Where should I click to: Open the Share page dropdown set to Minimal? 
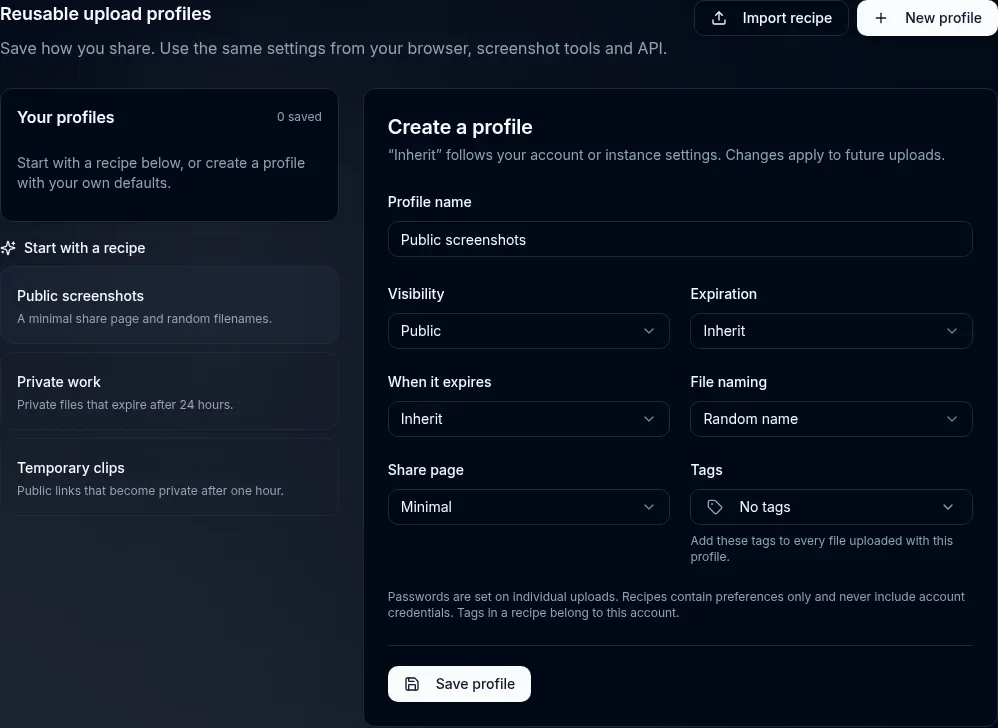point(528,507)
